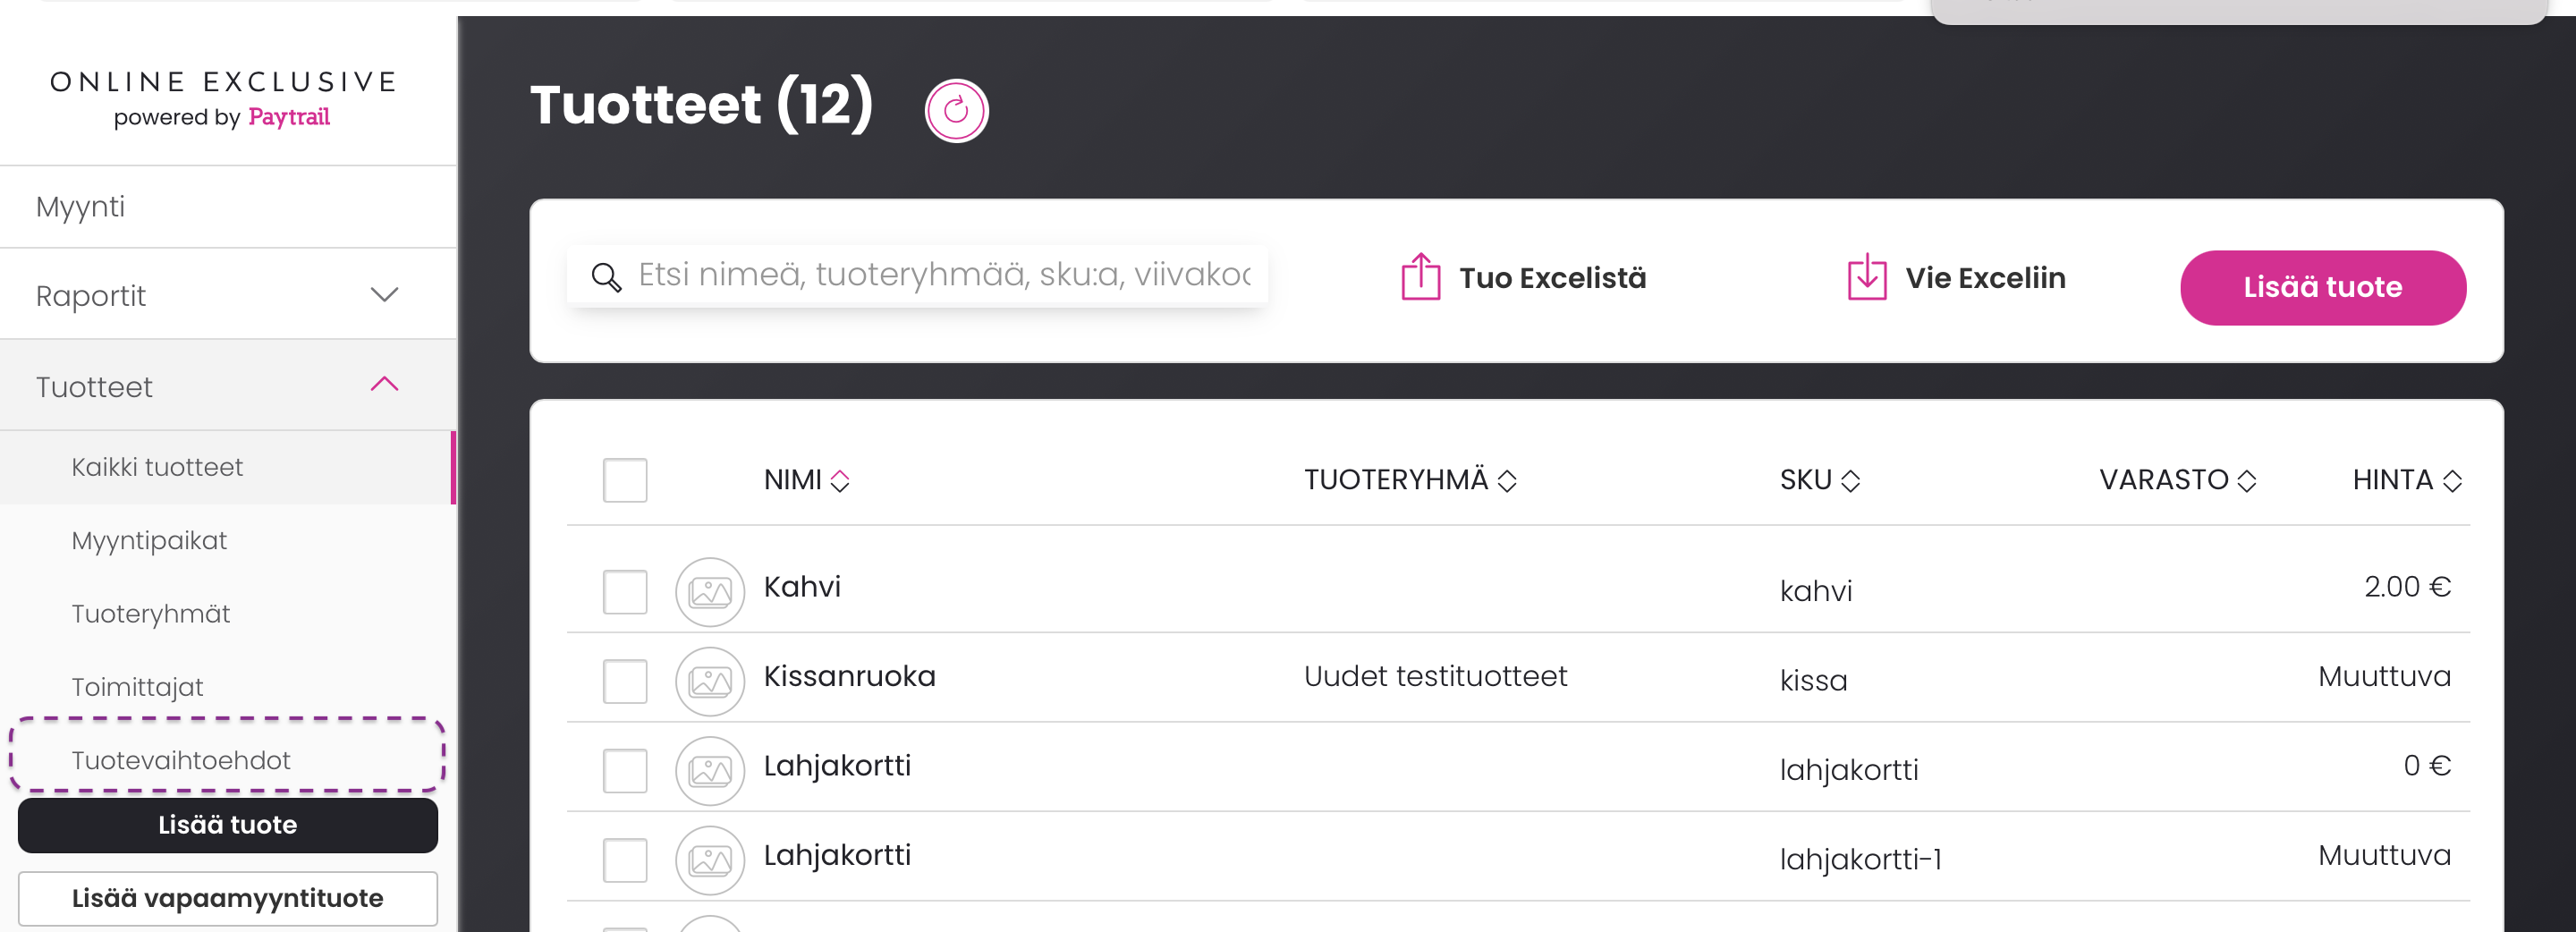Expand the Raportit menu chevron

click(x=384, y=295)
